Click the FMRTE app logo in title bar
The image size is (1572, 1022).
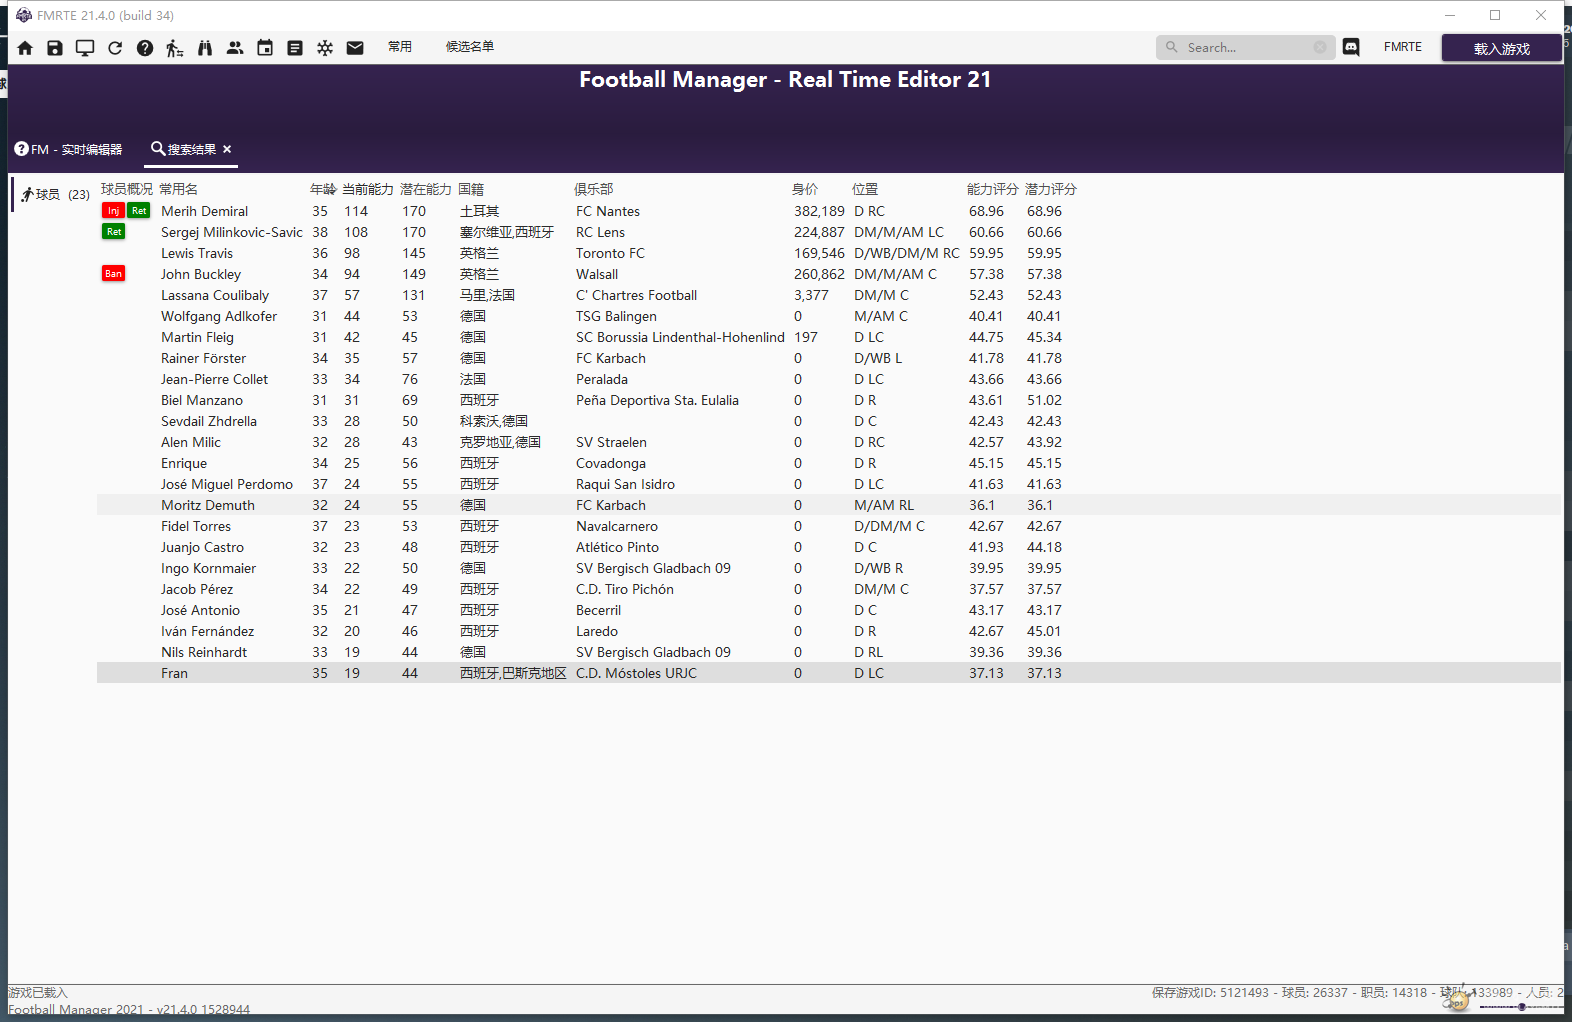click(24, 15)
